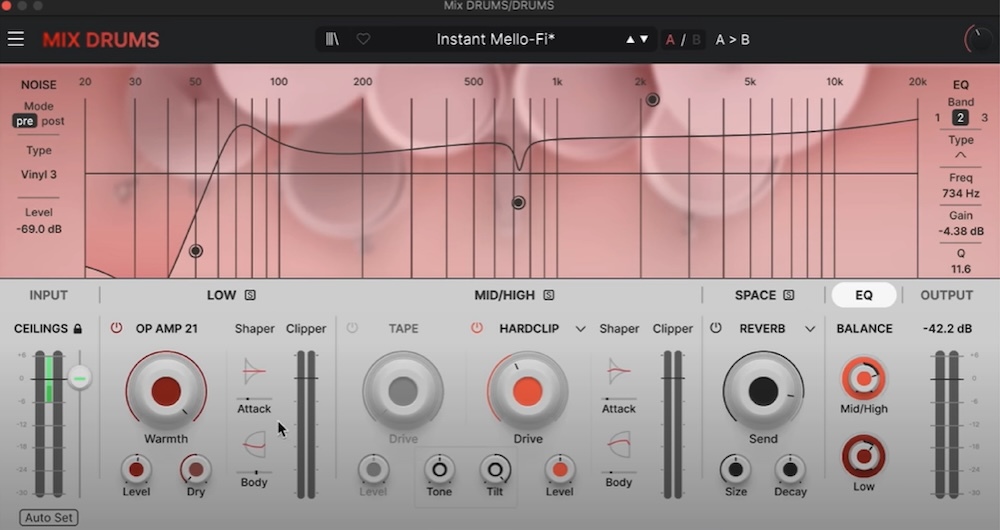Open the hamburger menu
The width and height of the screenshot is (1000, 530).
(16, 39)
